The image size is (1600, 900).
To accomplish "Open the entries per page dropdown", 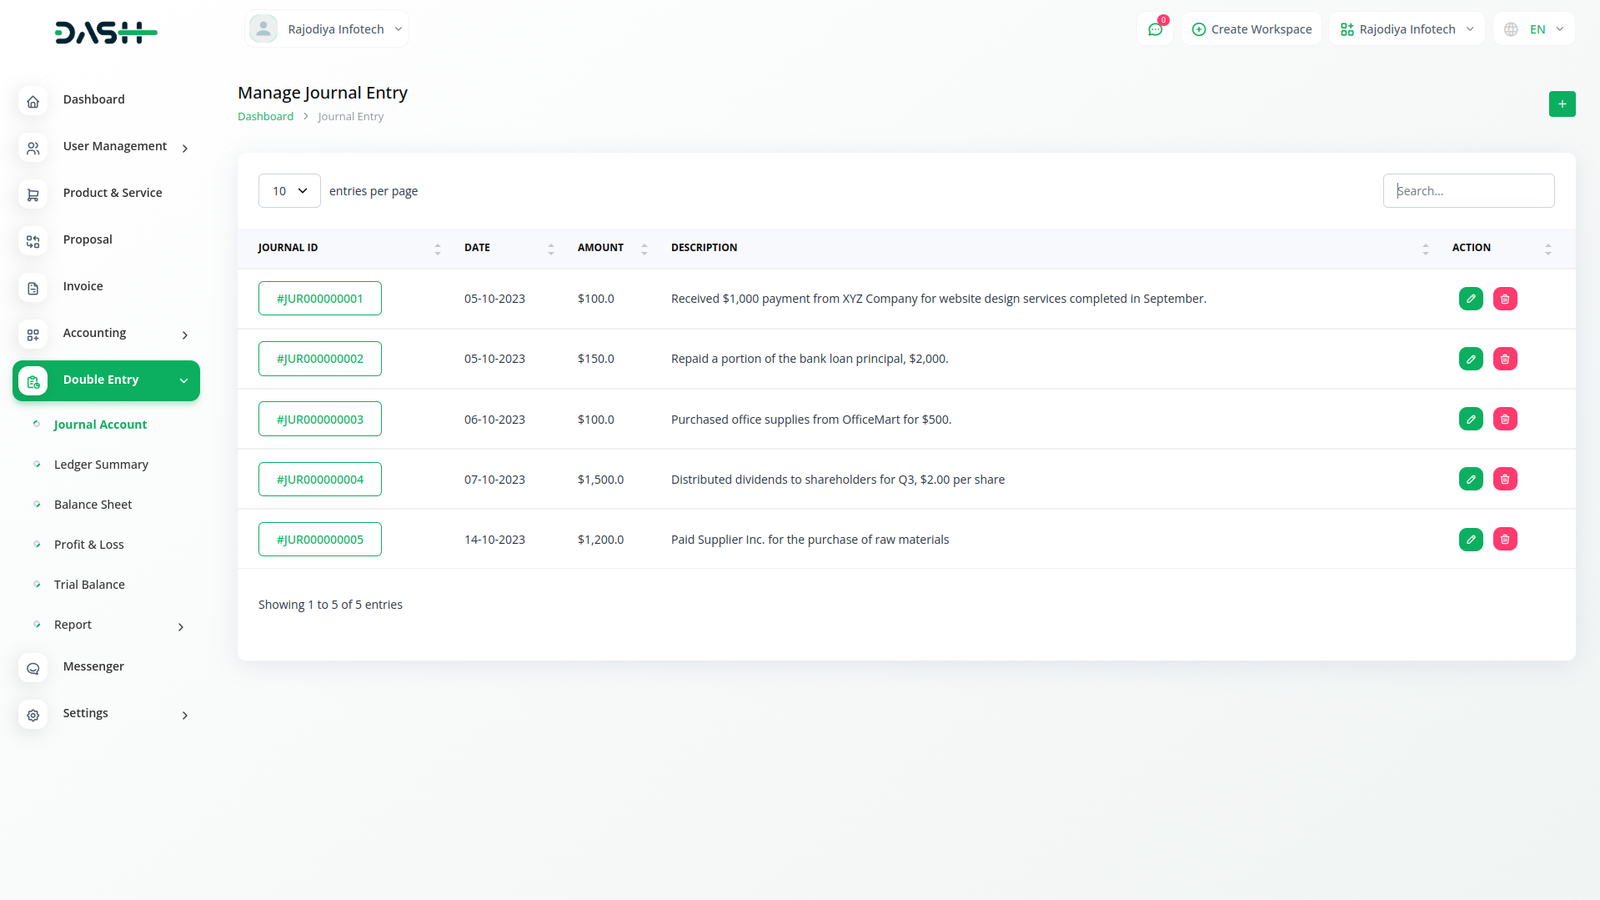I will (289, 191).
